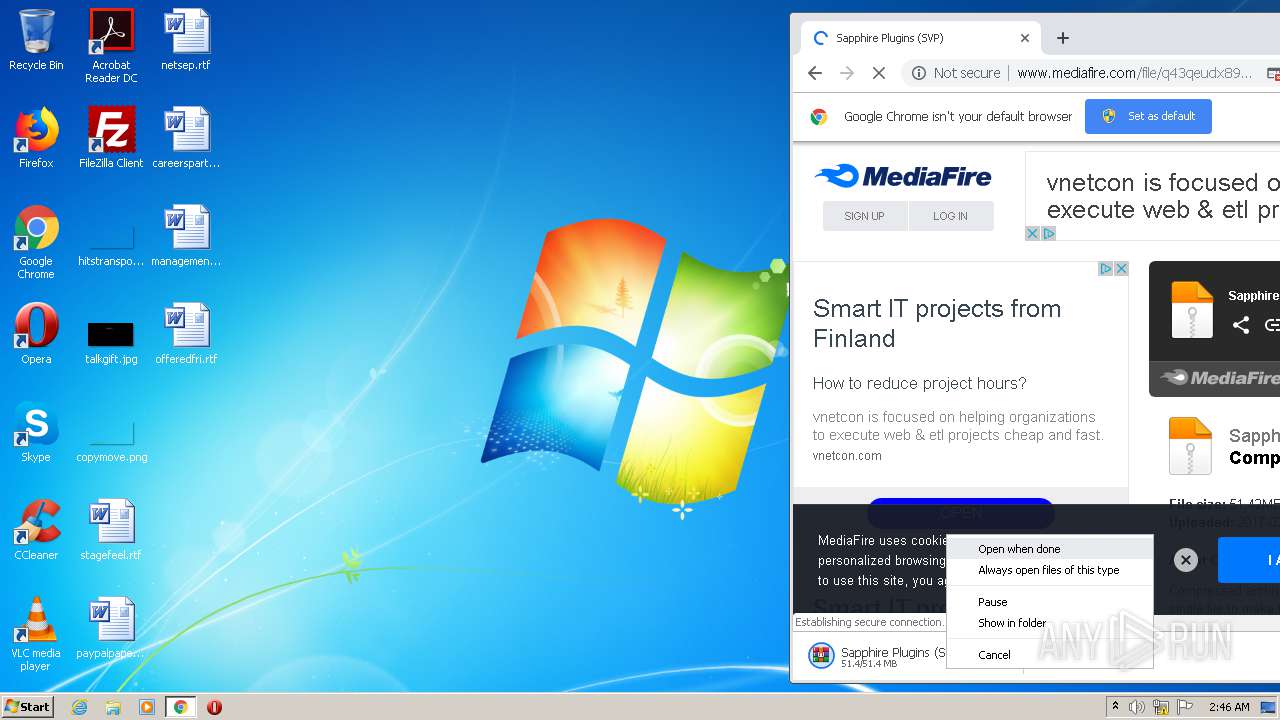Image resolution: width=1280 pixels, height=720 pixels.
Task: Click Smart IT projects from Finland headline
Action: click(x=937, y=323)
